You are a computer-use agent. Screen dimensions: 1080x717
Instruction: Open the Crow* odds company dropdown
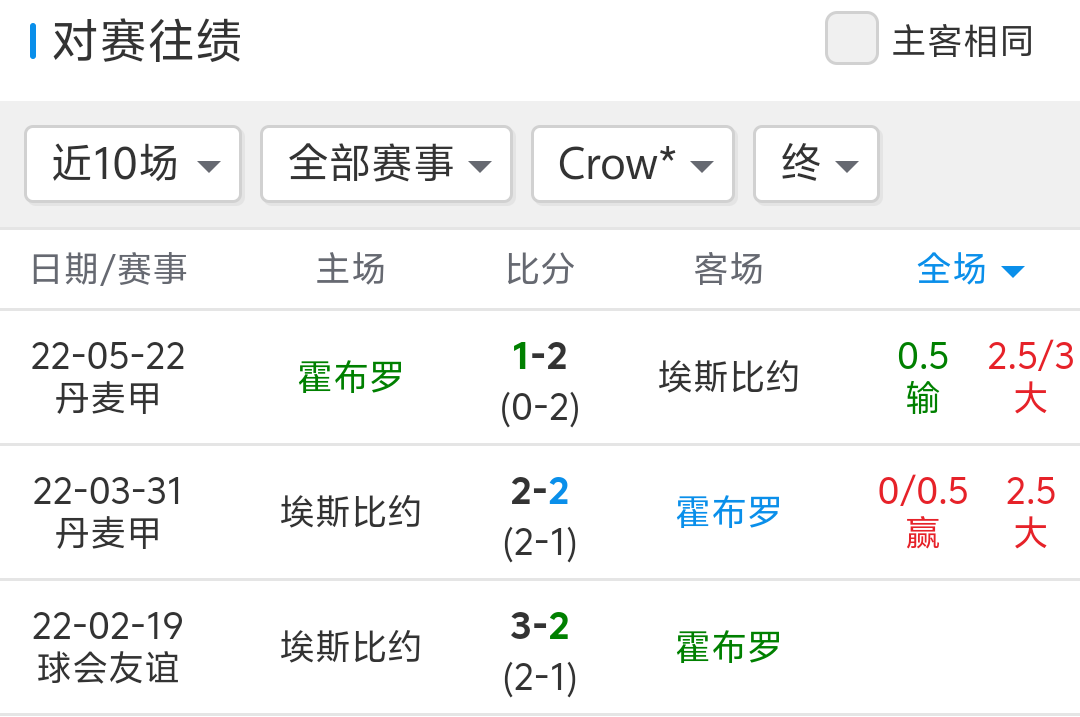coord(633,164)
